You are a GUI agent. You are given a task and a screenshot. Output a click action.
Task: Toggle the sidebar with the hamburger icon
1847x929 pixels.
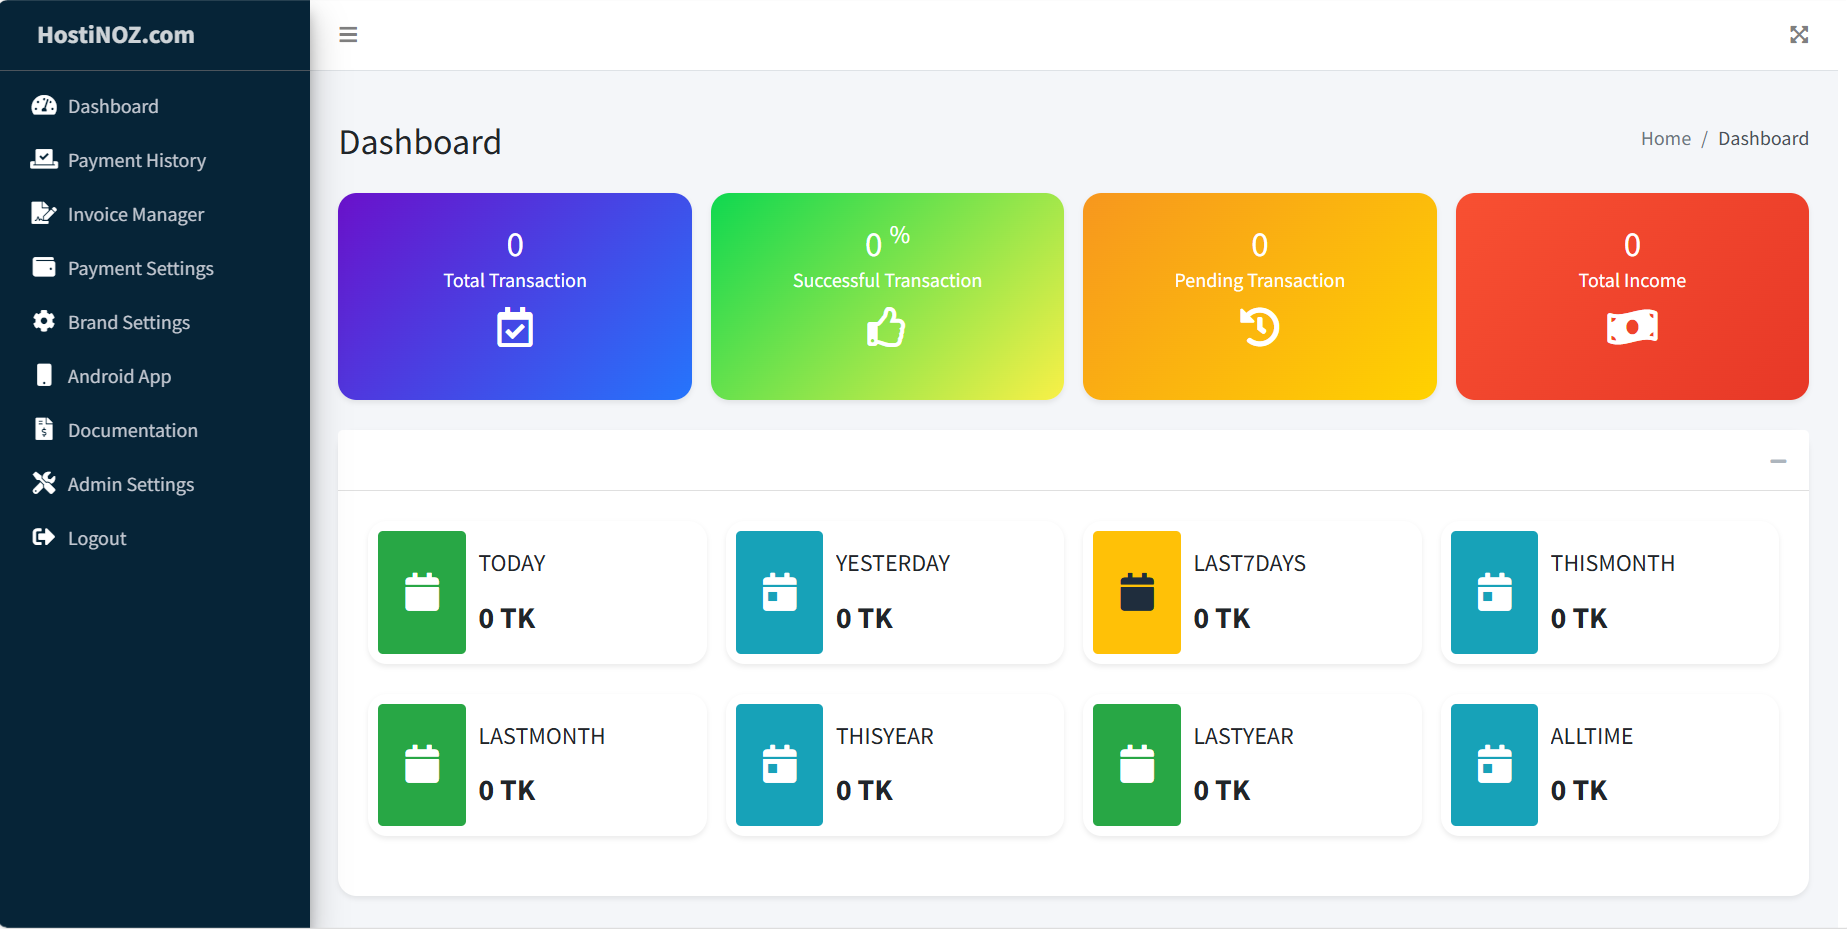tap(348, 34)
